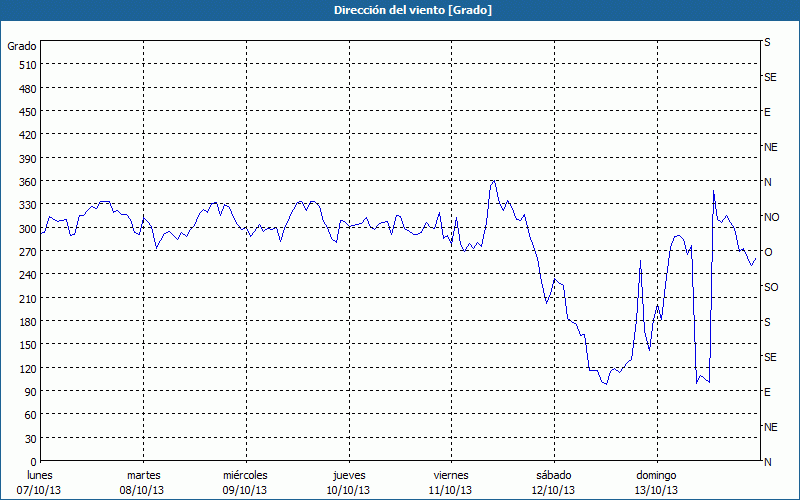The height and width of the screenshot is (500, 800).
Task: Choose the "miércoles 09/10/13" date label
Action: pos(245,483)
